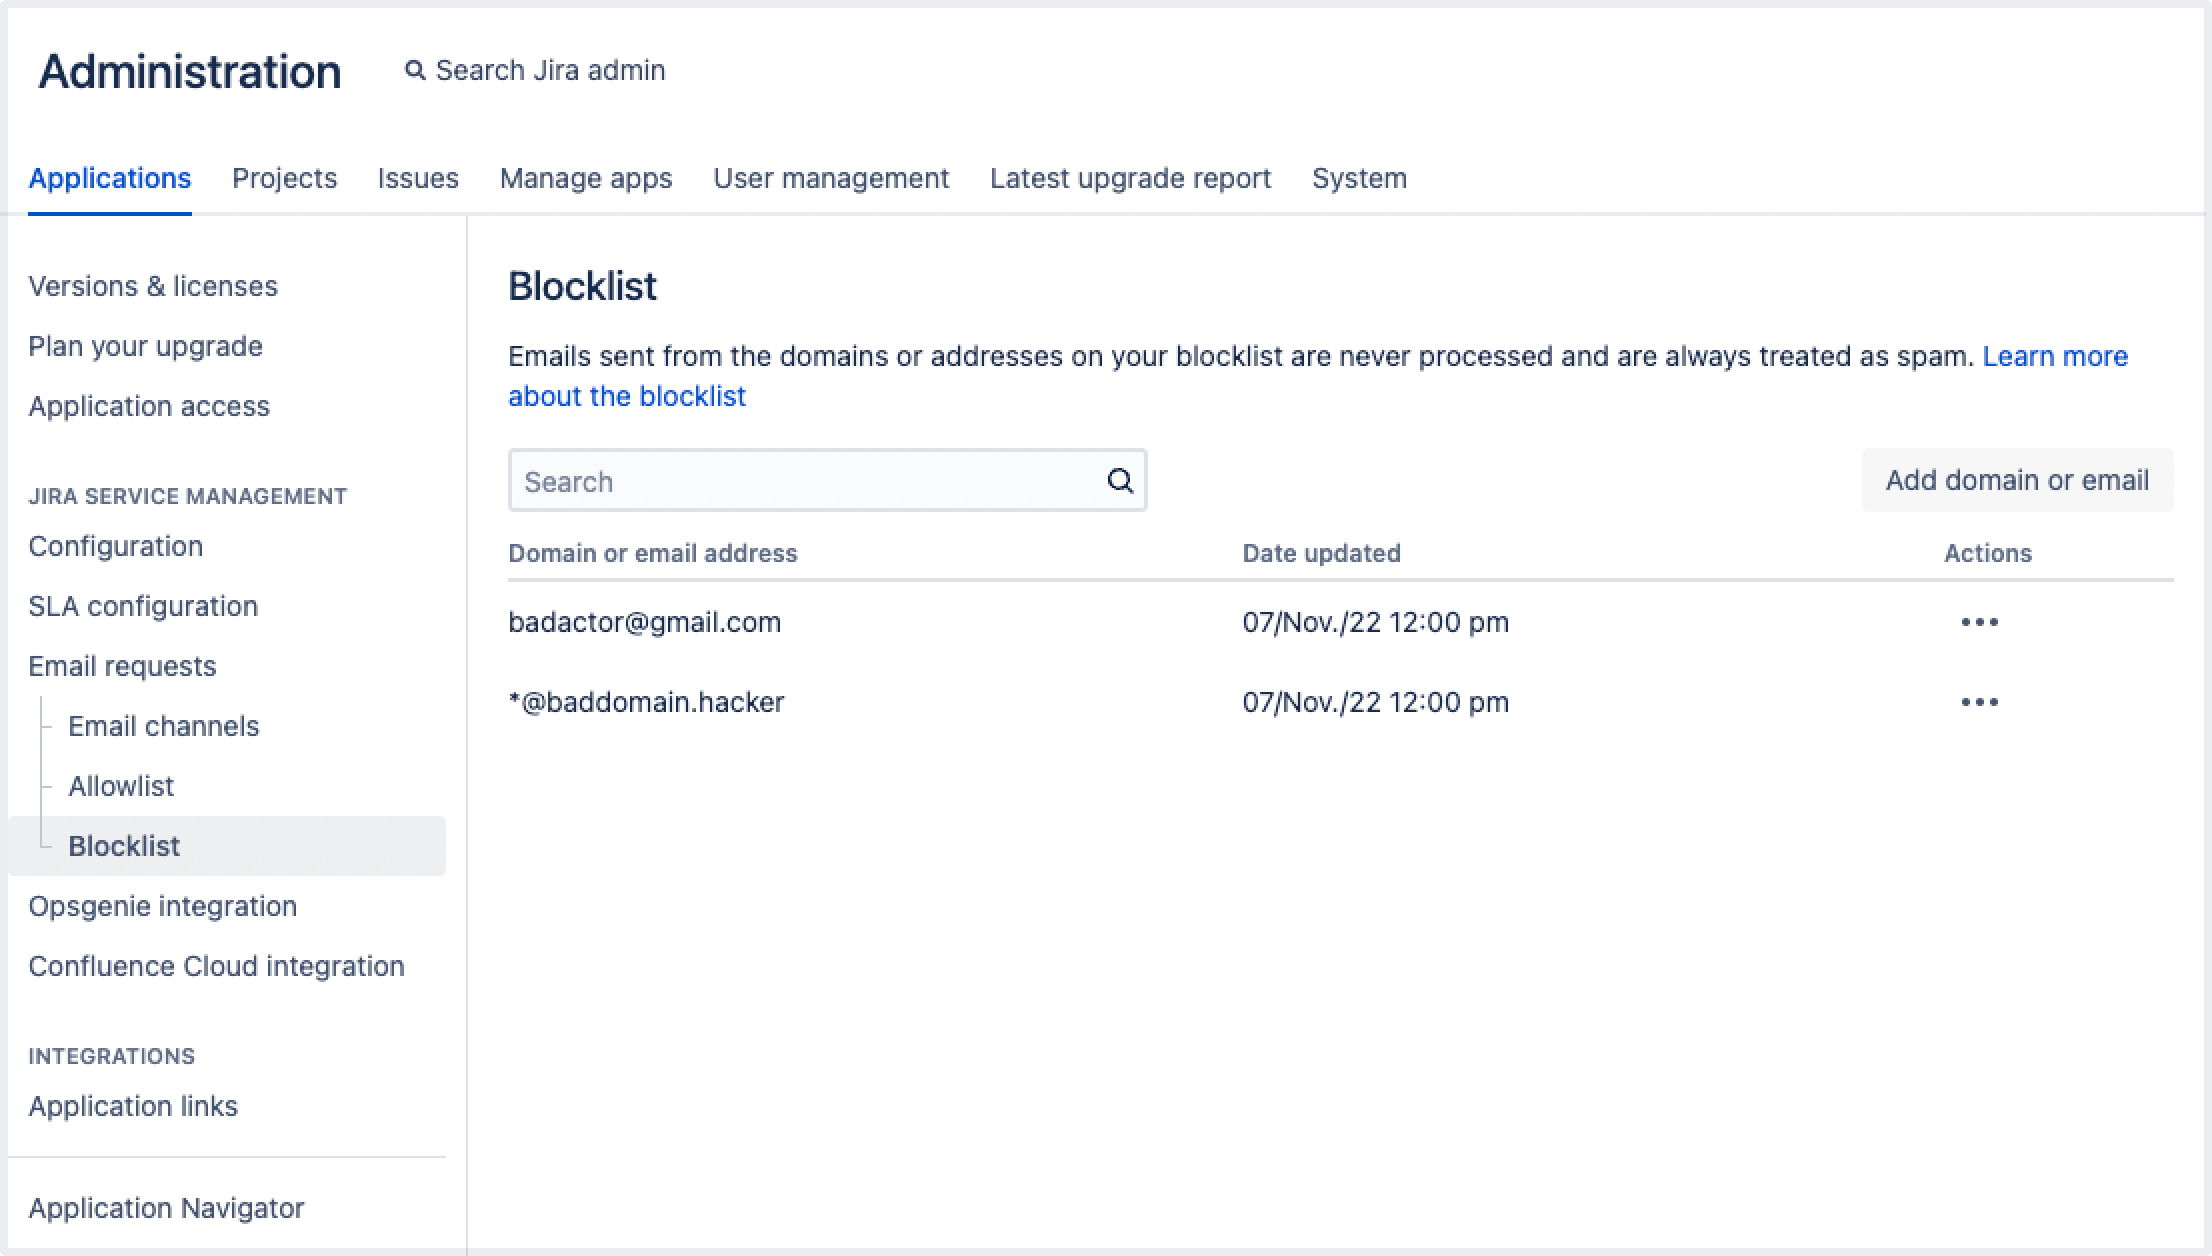Open Versions & licenses page
Viewport: 2212px width, 1256px height.
[x=153, y=286]
